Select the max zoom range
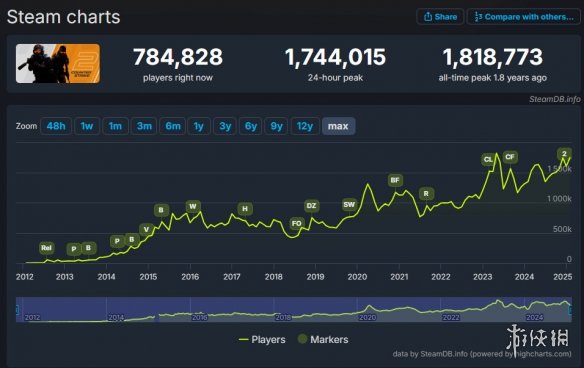 (338, 126)
